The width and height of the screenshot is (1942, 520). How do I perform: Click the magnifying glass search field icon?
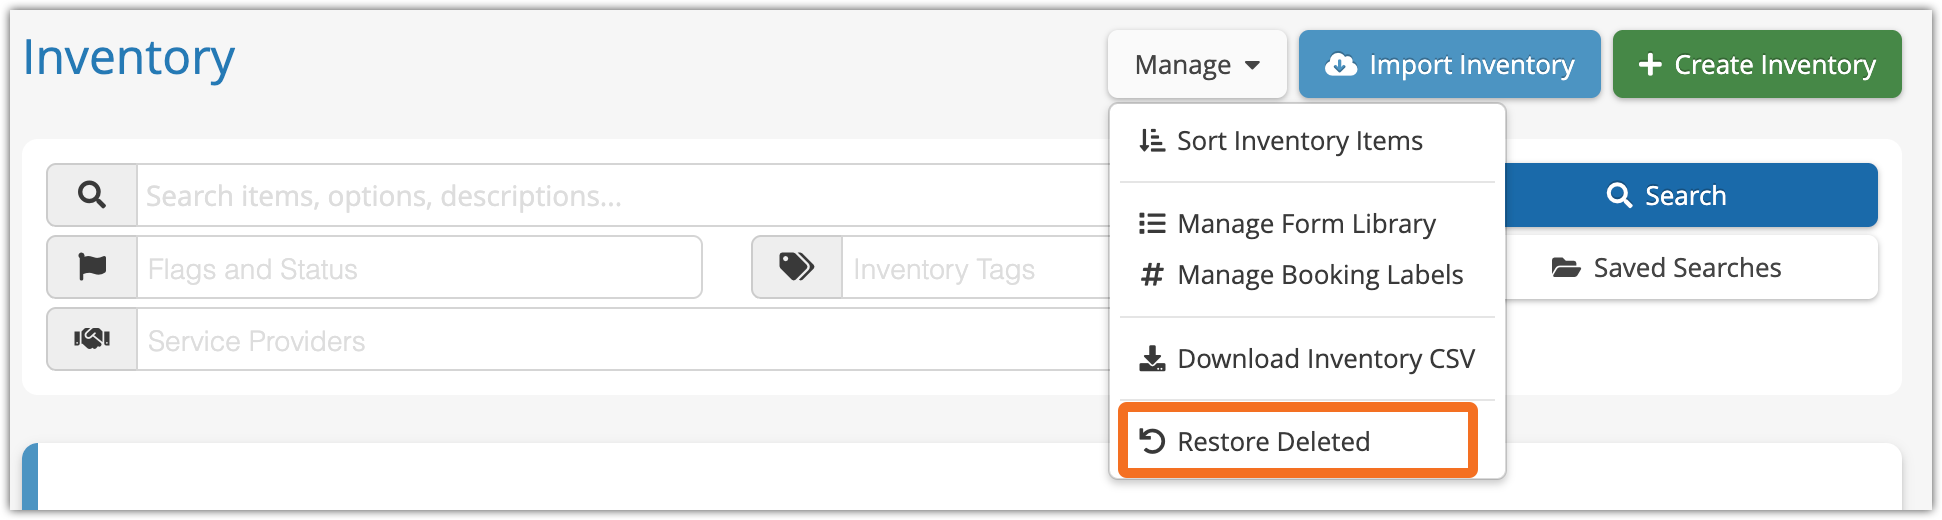click(x=92, y=195)
